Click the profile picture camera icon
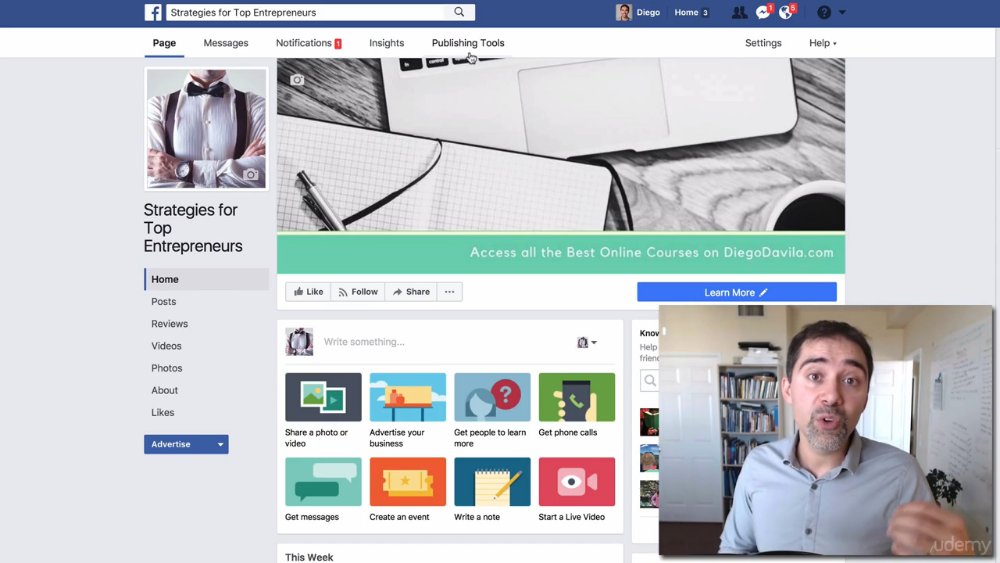 [x=251, y=174]
